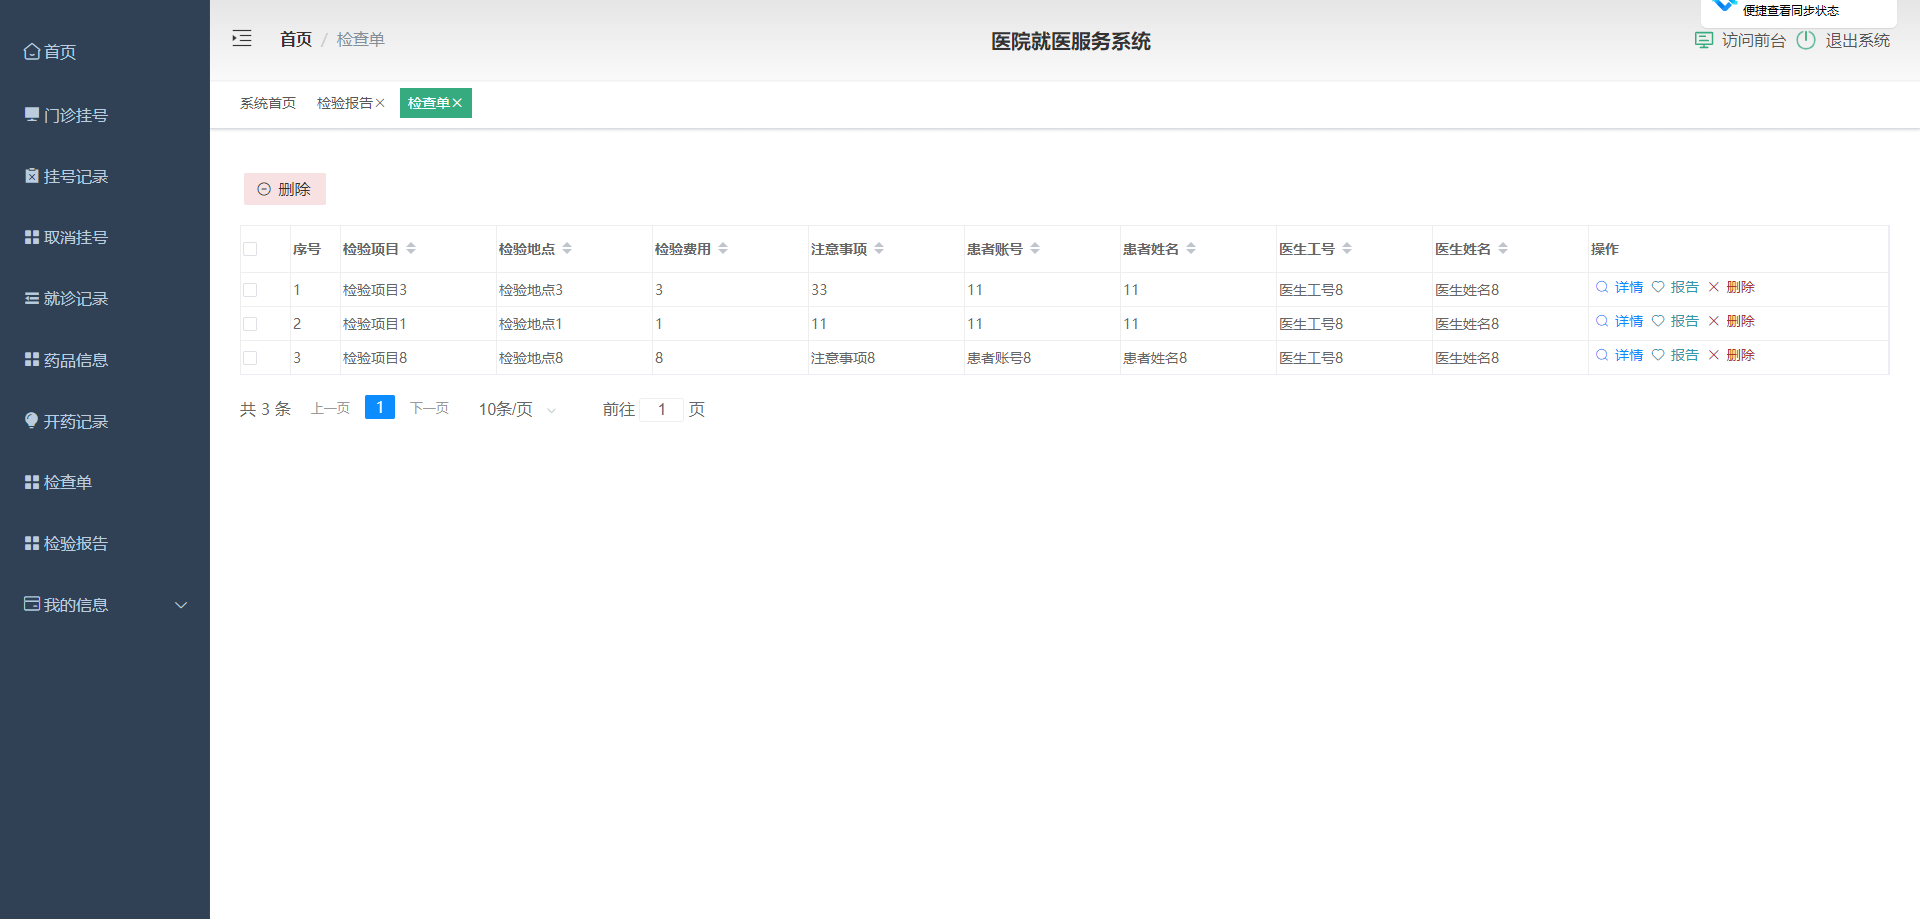Click the X delete icon in row 检验项目3
The width and height of the screenshot is (1920, 919).
tap(1714, 287)
